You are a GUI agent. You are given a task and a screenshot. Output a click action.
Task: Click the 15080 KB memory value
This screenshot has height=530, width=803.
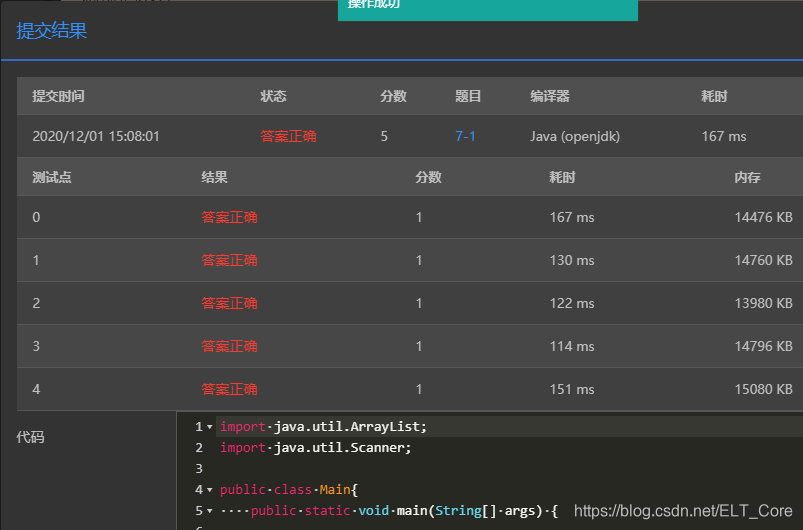[764, 389]
